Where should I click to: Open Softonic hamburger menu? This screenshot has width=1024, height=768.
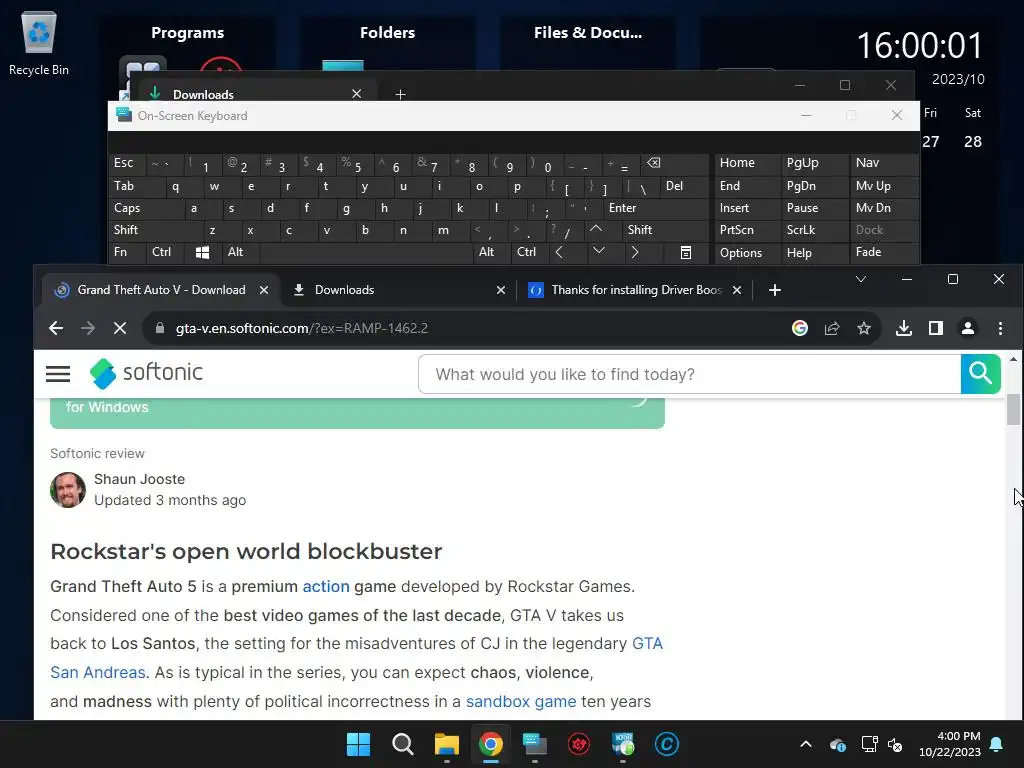tap(57, 374)
